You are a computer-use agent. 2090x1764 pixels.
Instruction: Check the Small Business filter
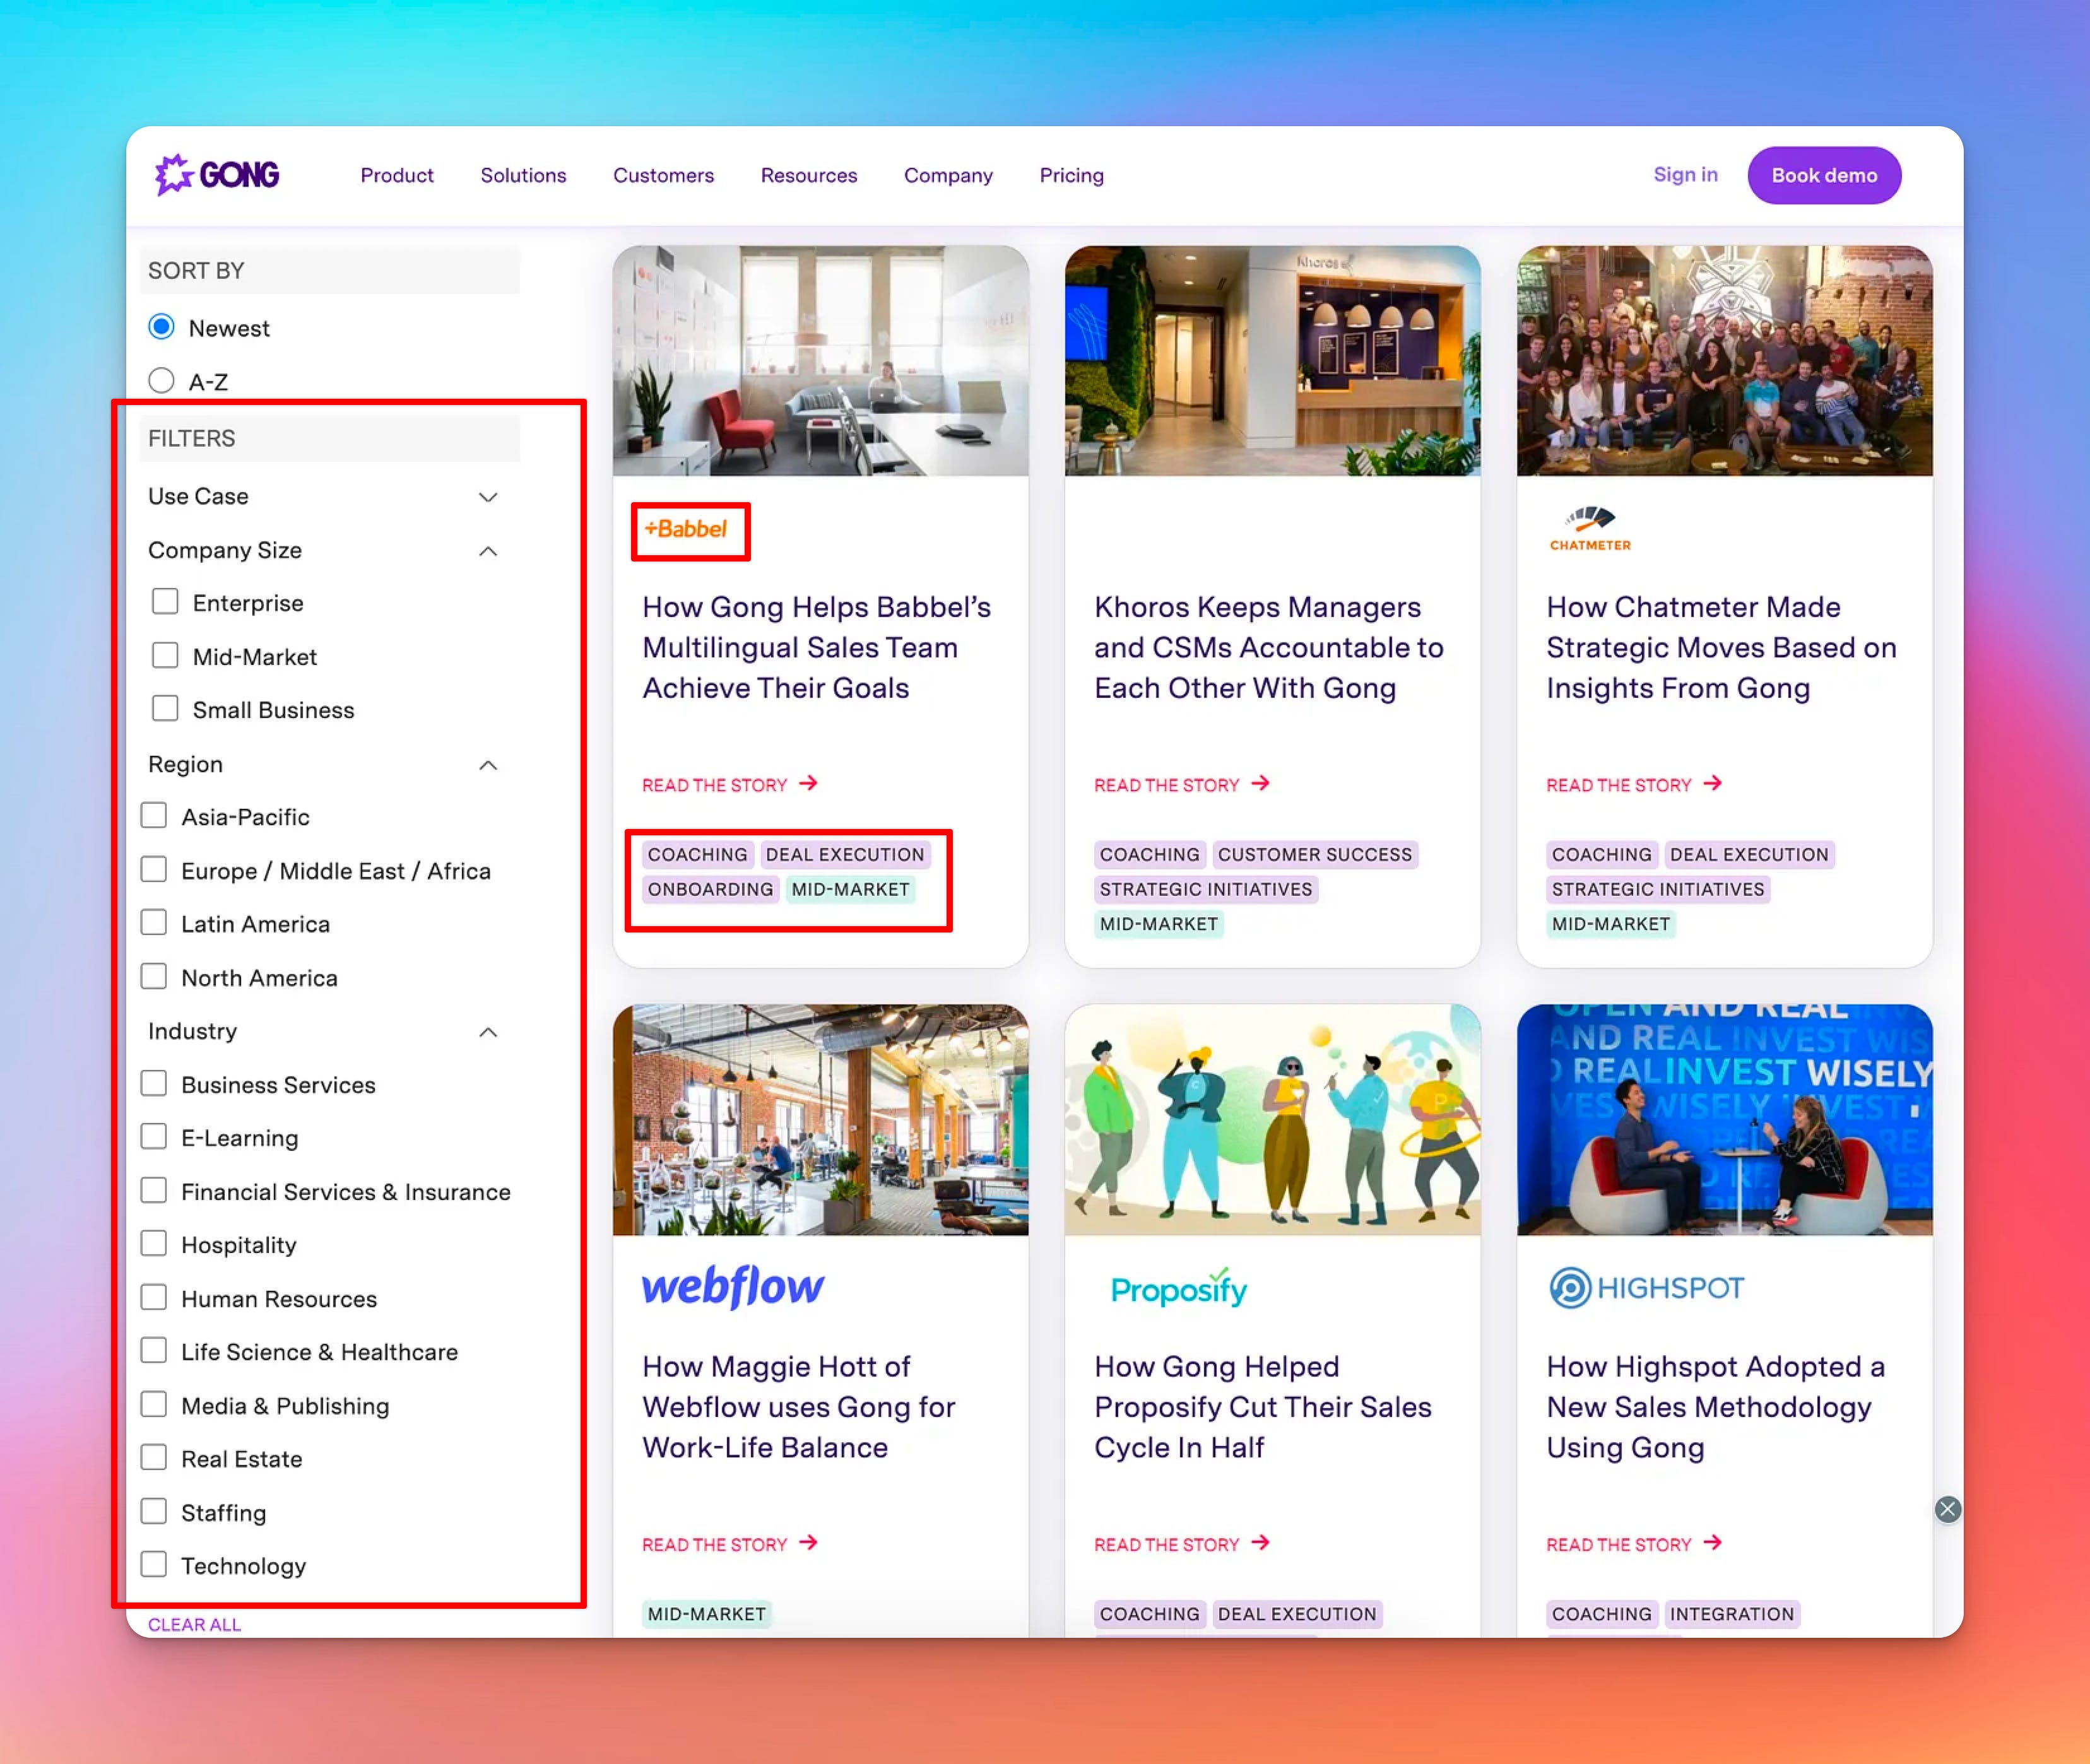click(165, 709)
